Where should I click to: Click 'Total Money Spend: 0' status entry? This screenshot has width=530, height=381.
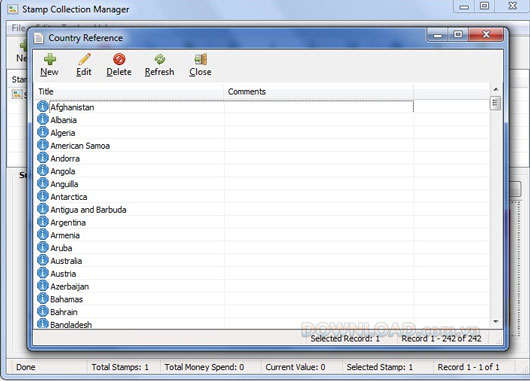click(204, 367)
